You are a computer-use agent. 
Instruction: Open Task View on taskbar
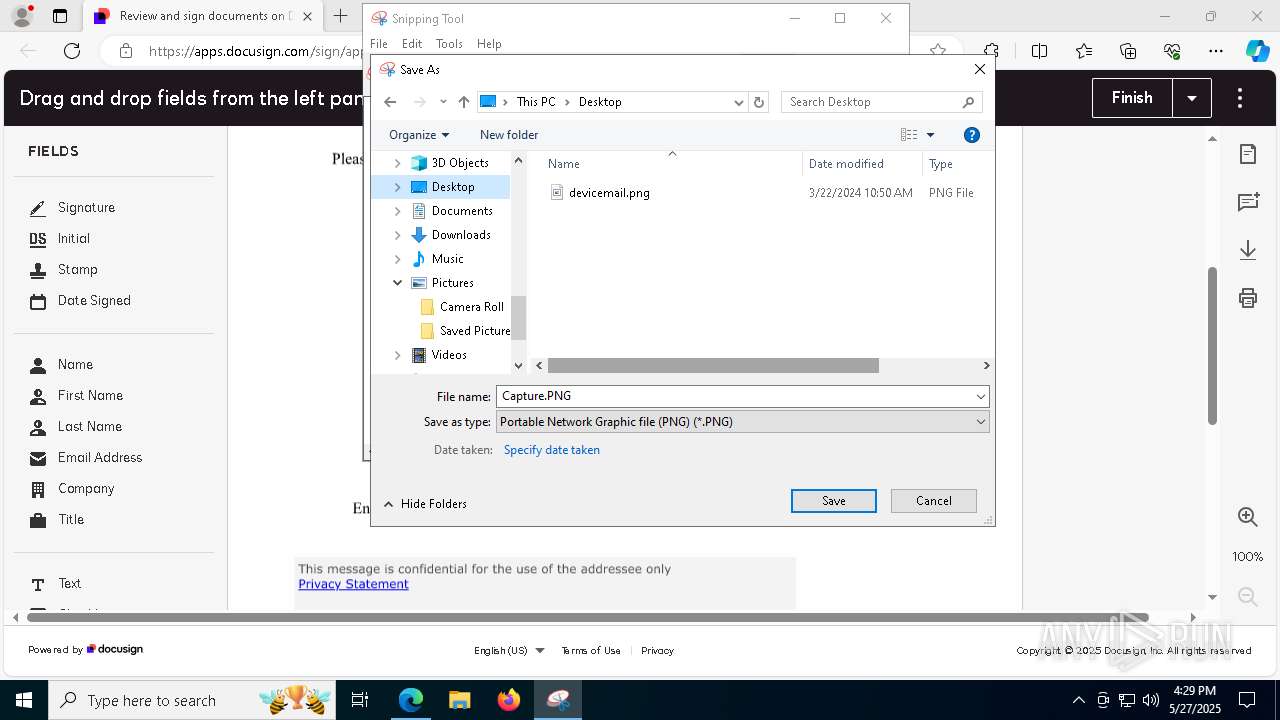[x=360, y=700]
